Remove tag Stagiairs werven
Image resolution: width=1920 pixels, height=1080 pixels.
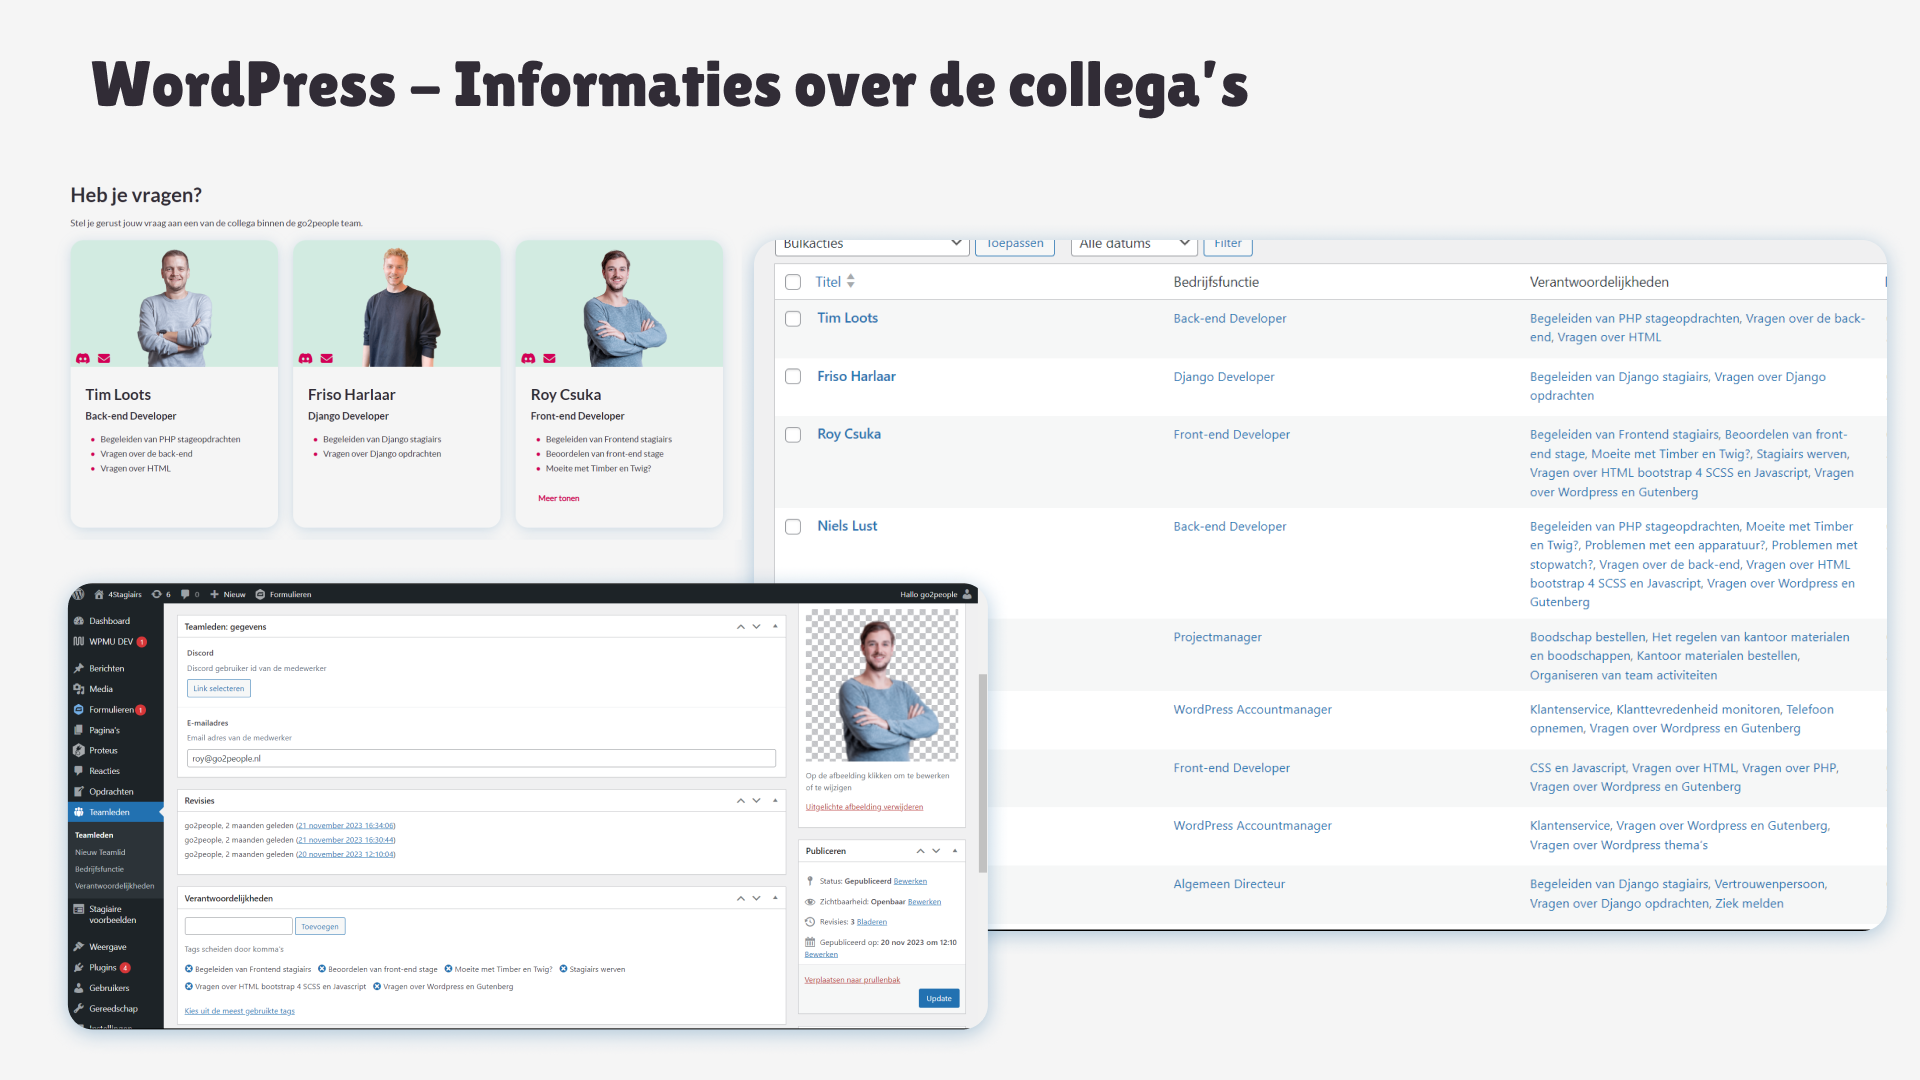pos(563,969)
